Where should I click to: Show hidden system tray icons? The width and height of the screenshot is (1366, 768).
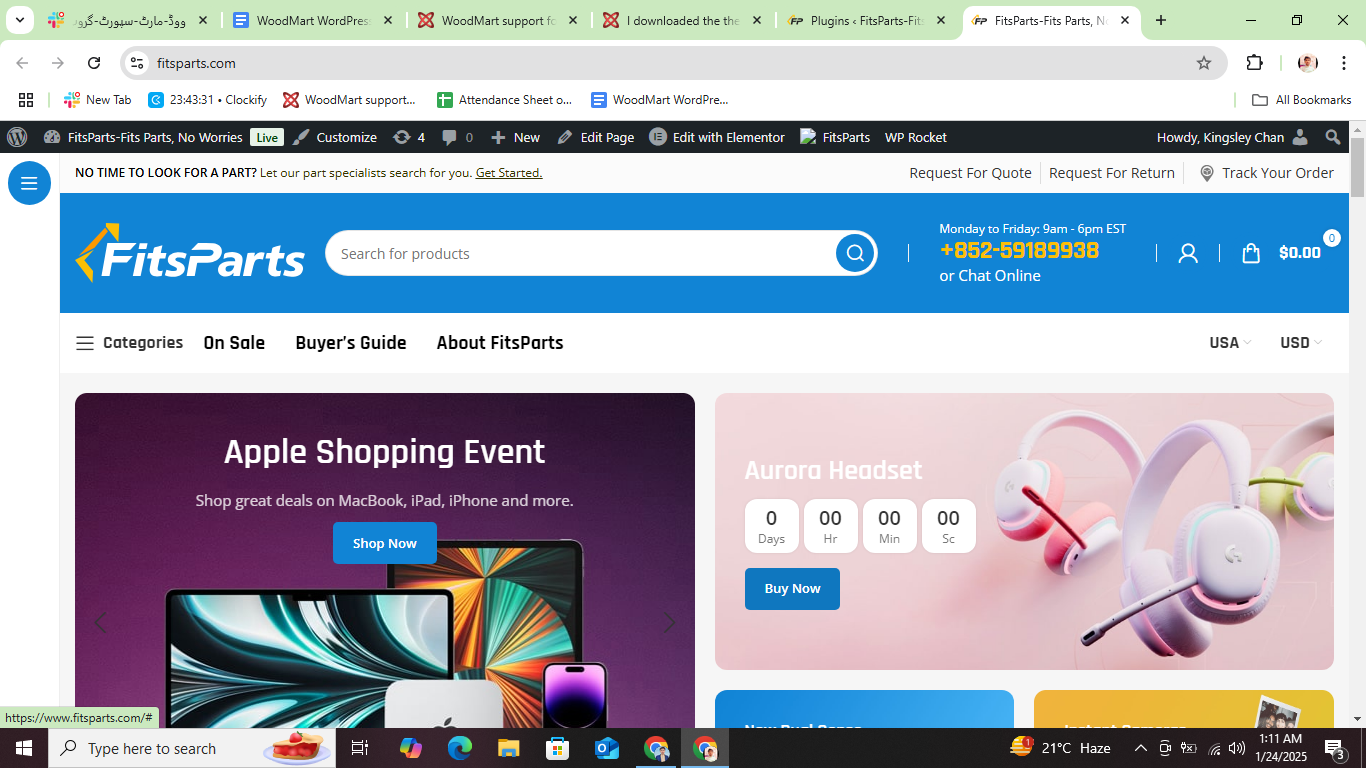pos(1140,748)
